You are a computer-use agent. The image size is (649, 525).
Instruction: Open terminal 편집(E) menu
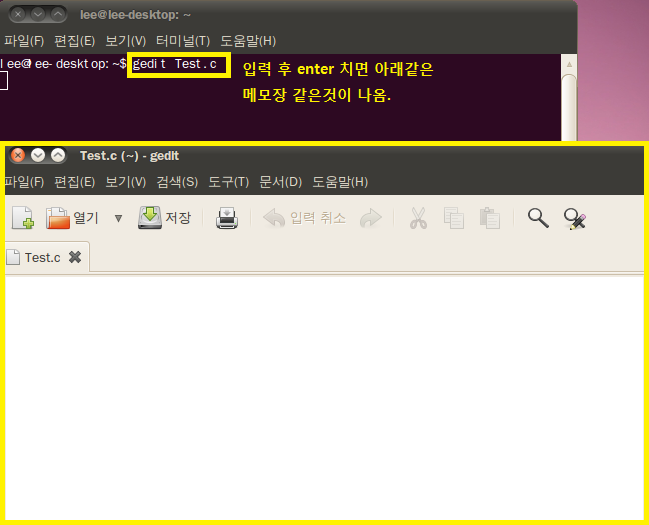click(x=75, y=41)
